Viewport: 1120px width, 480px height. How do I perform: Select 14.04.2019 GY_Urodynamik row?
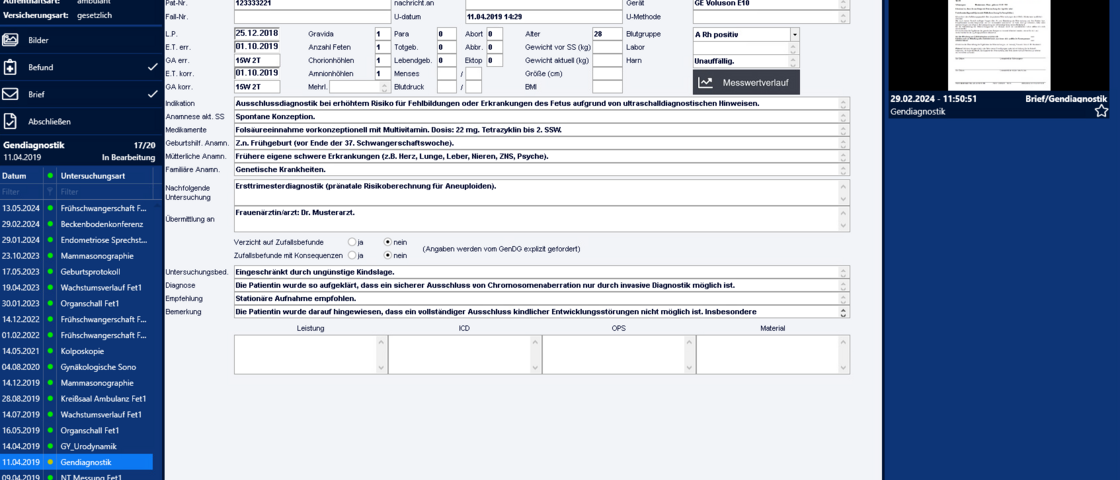[x=76, y=446]
